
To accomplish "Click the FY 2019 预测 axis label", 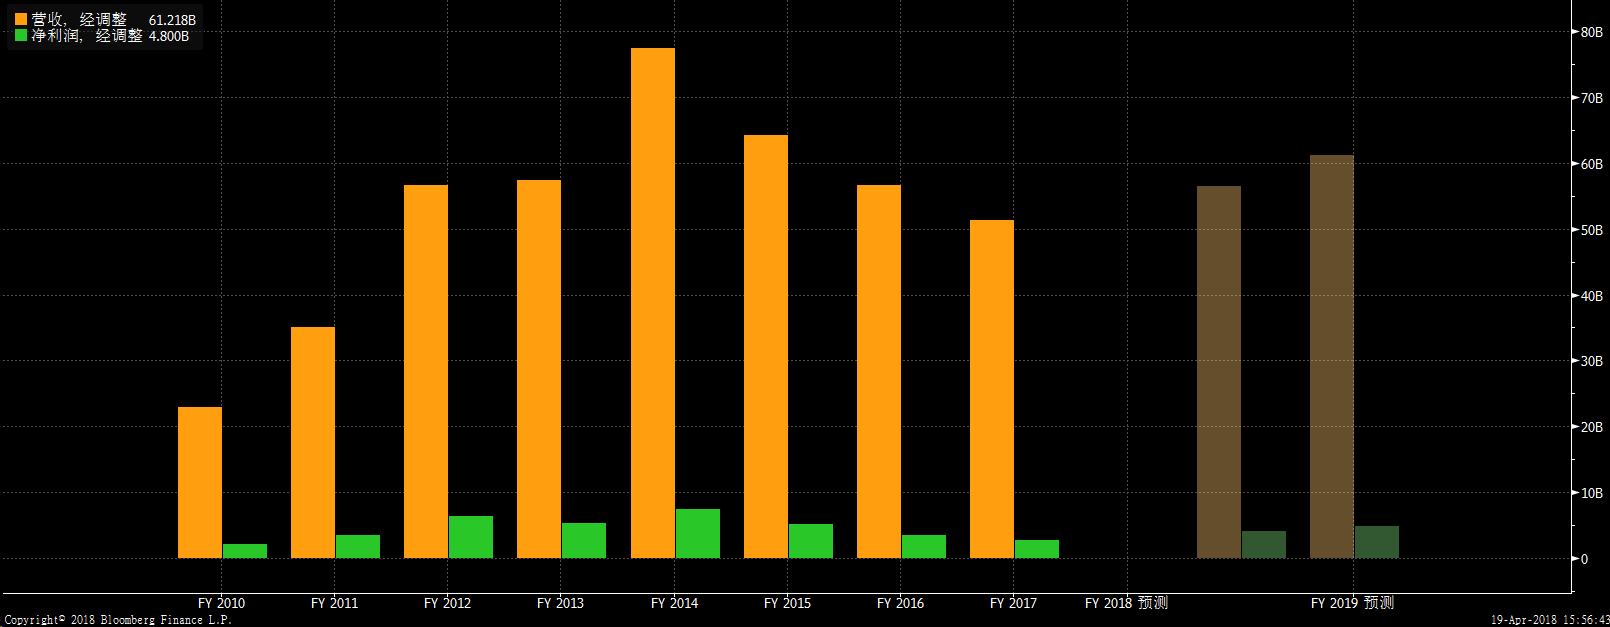I will tap(1352, 603).
